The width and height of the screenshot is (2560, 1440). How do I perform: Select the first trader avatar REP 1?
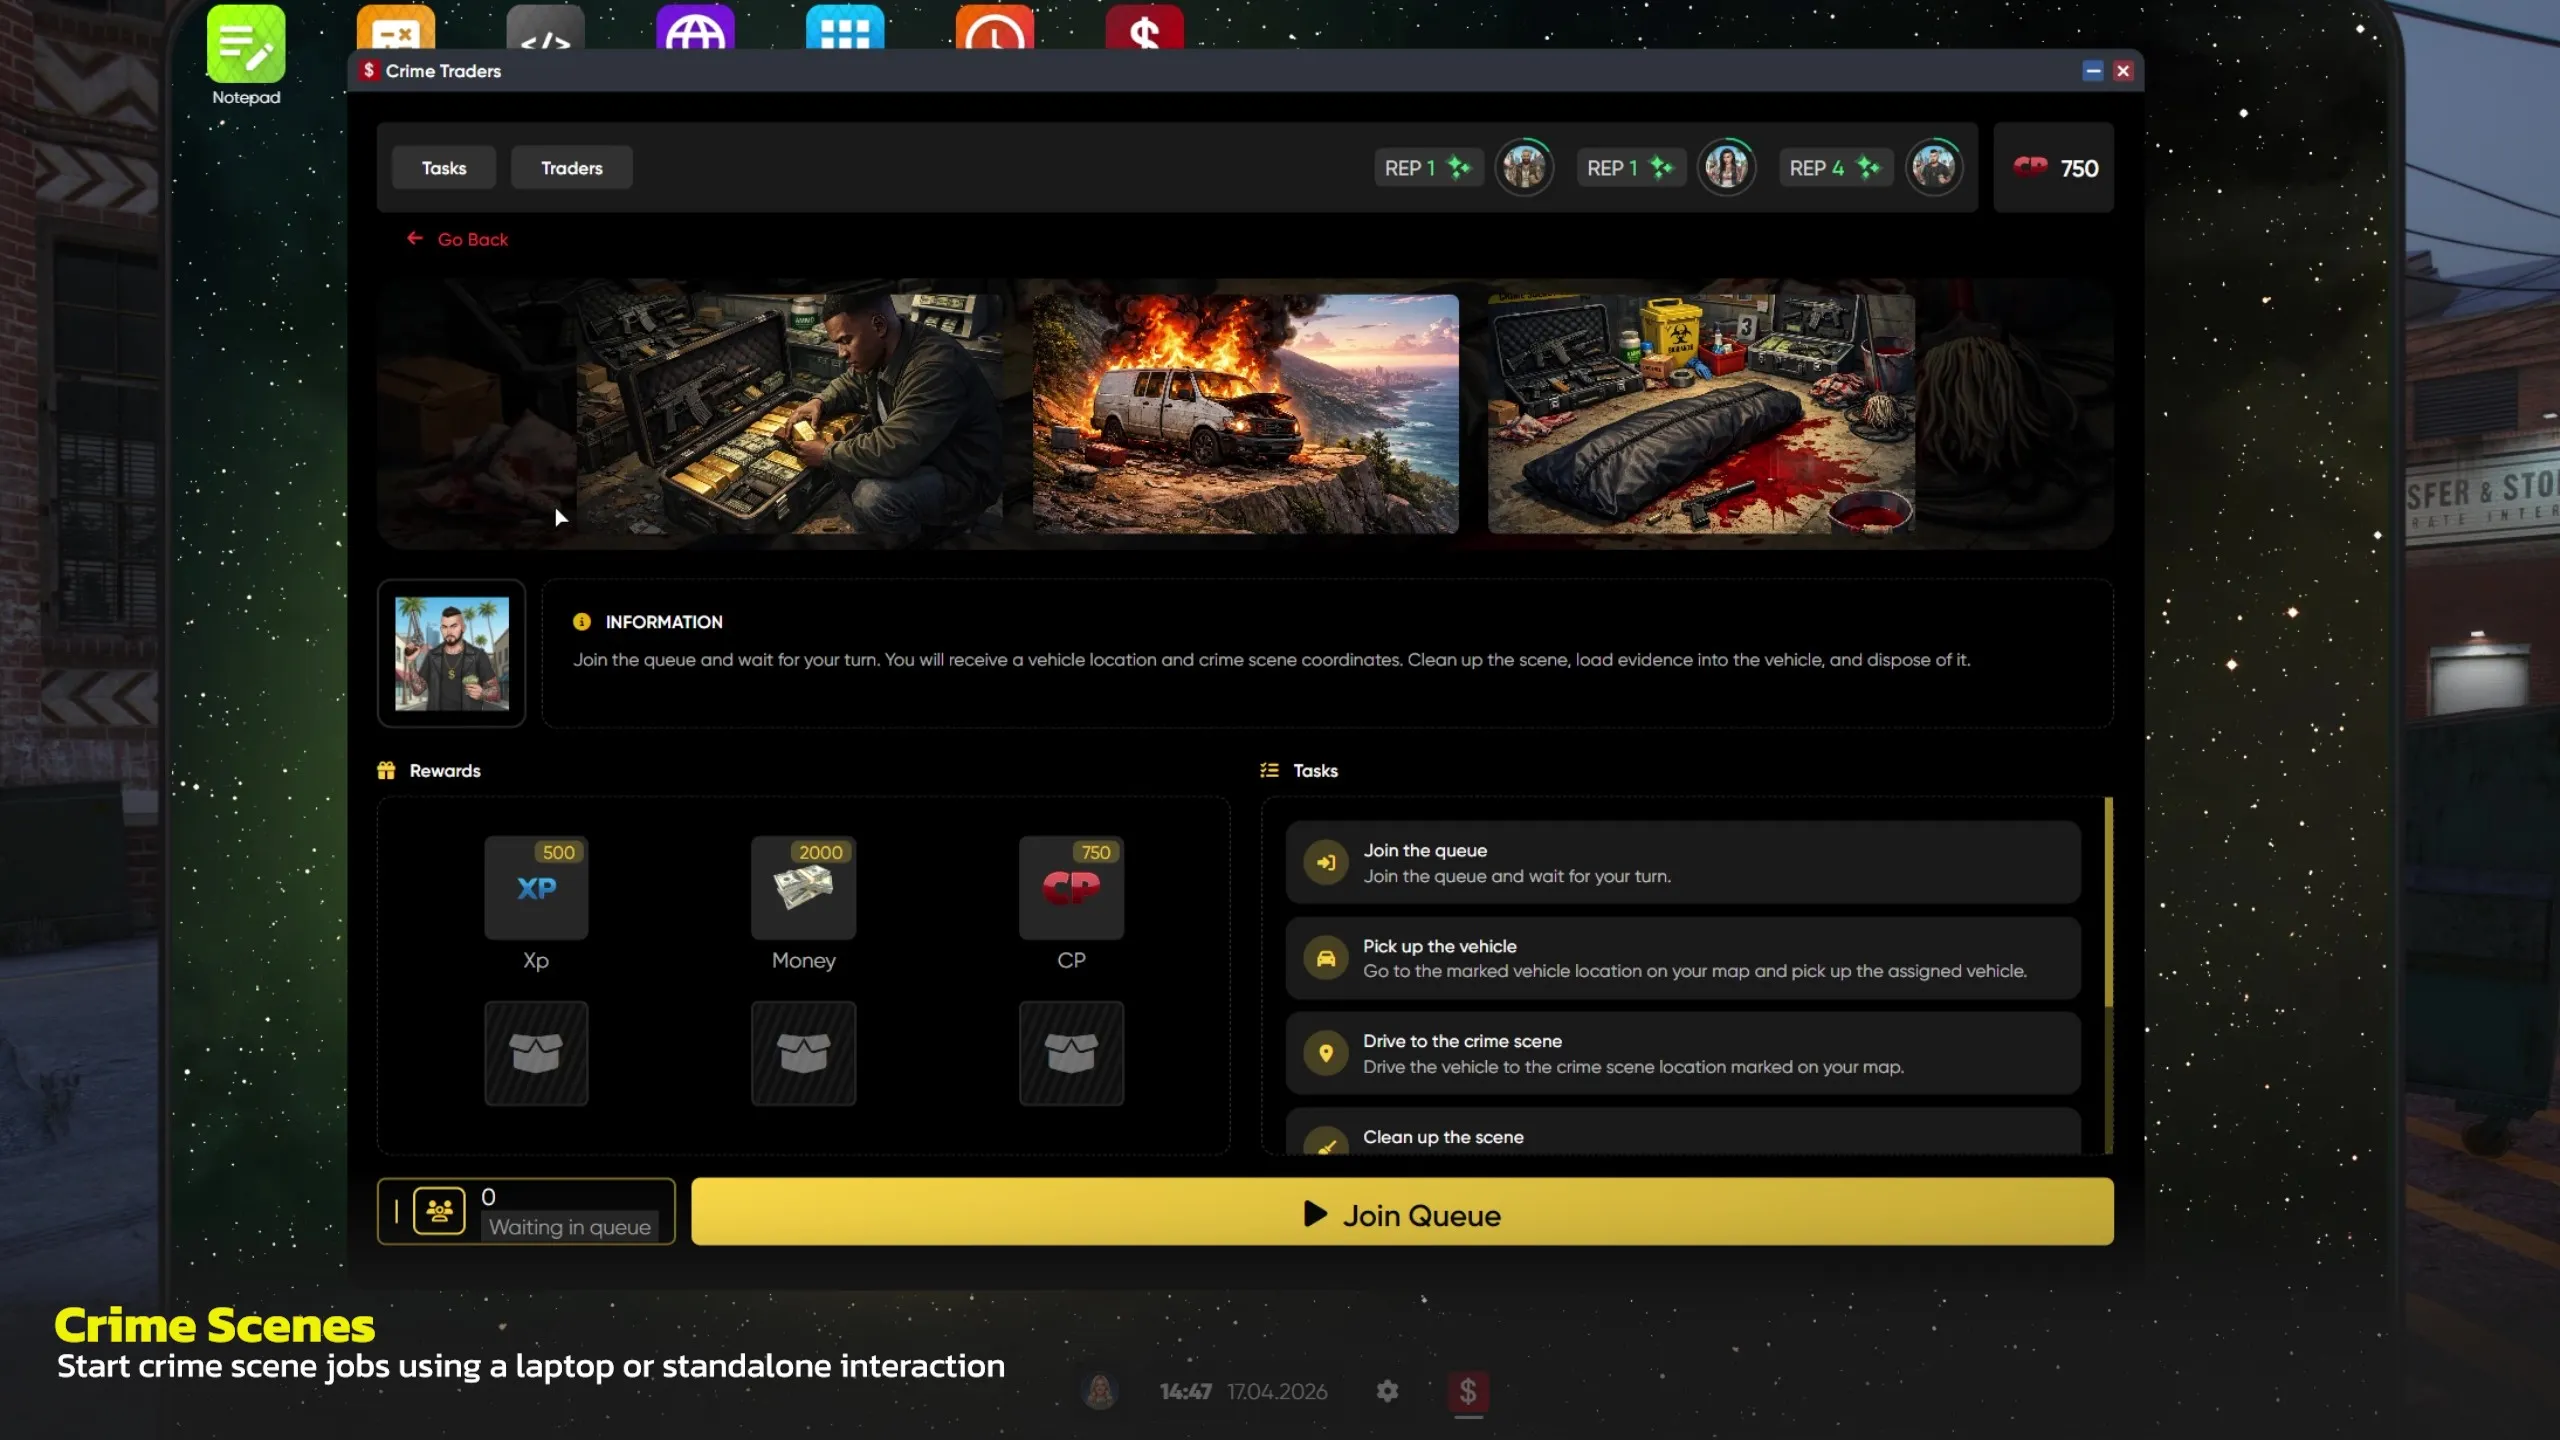click(1524, 167)
